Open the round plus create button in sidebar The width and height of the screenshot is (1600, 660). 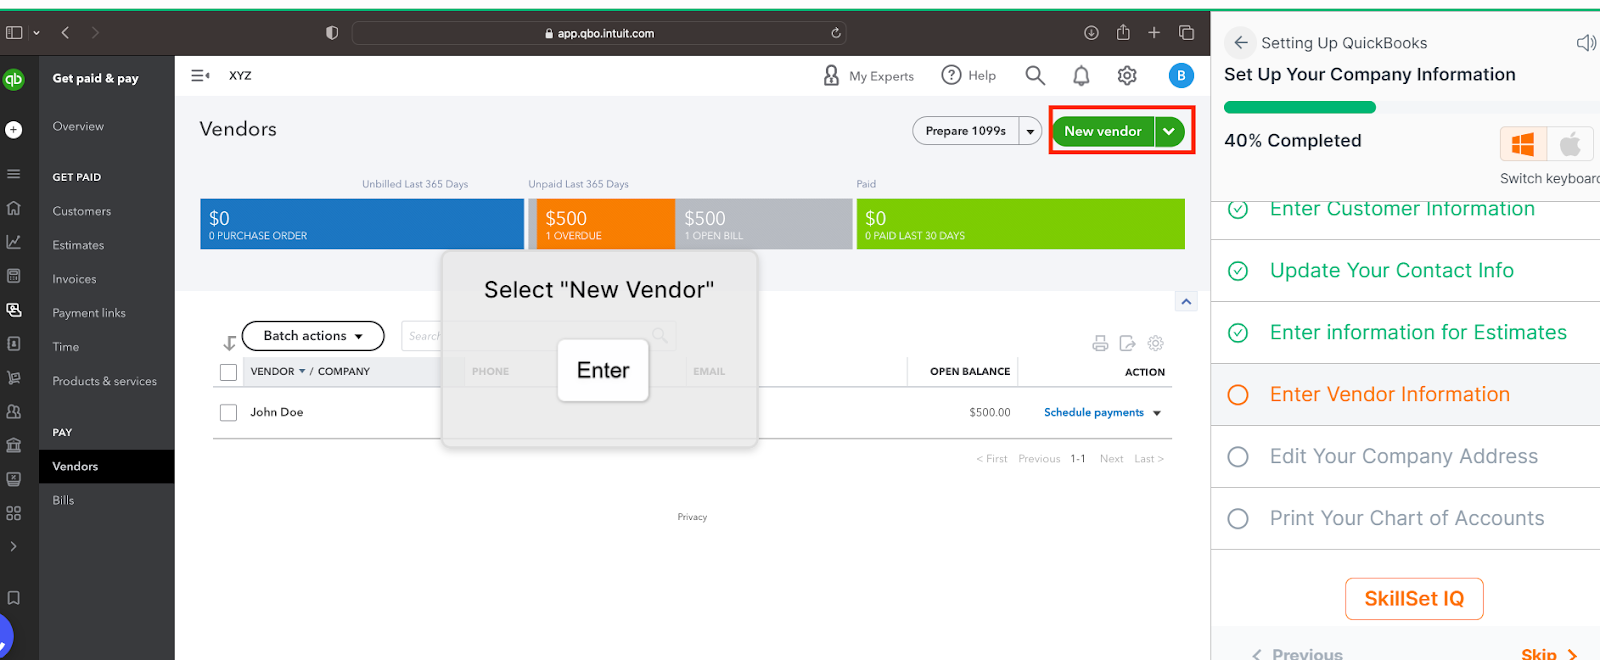point(14,130)
